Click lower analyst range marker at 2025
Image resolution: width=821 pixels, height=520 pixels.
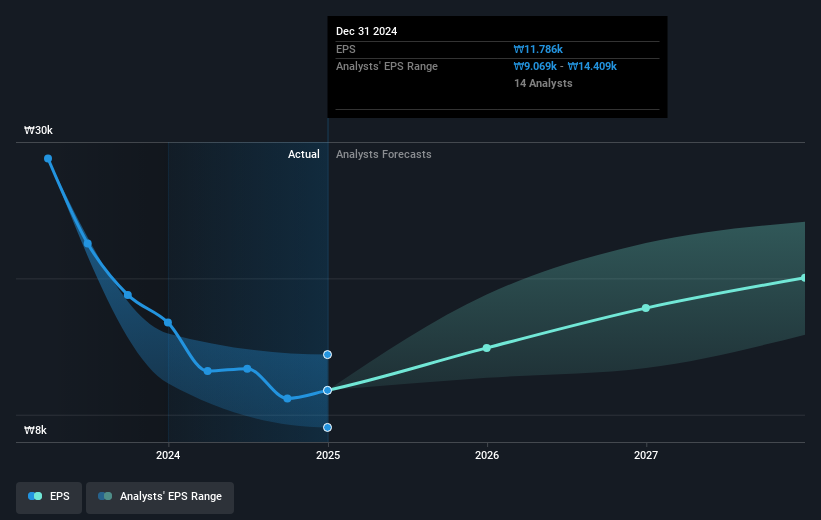coord(327,427)
